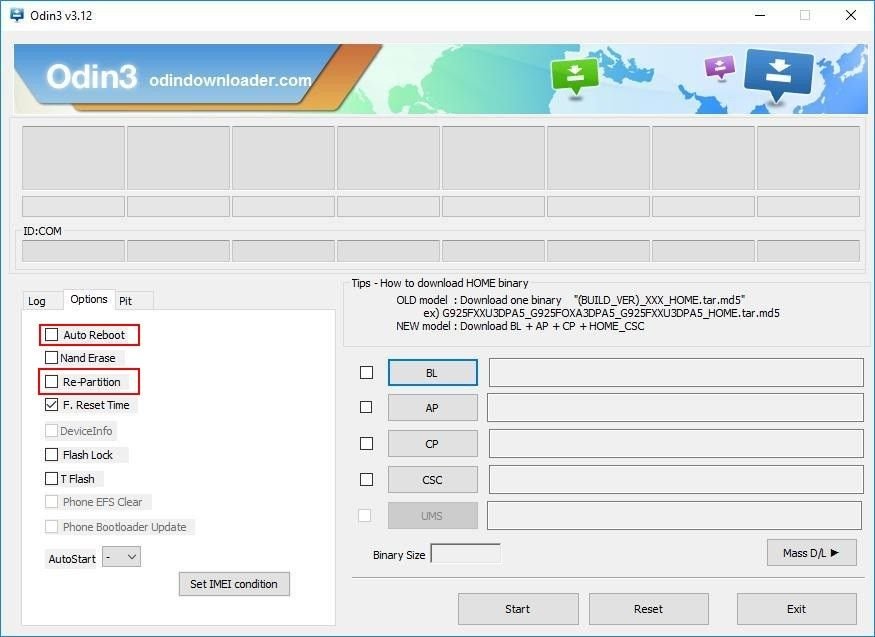Check the T Flash option
The image size is (875, 637).
pyautogui.click(x=51, y=479)
